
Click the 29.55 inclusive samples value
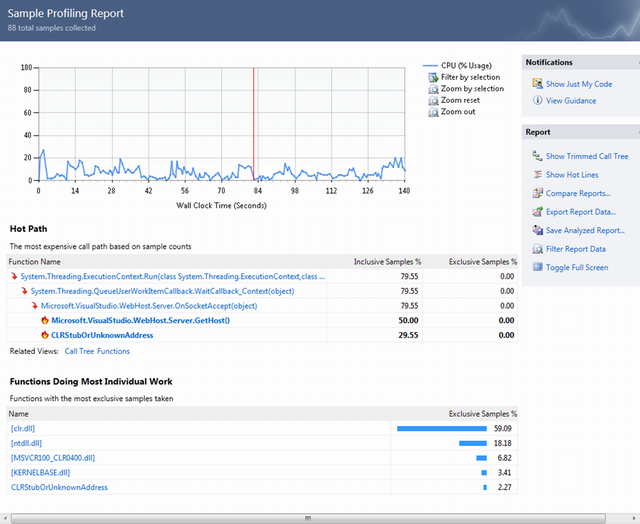[x=408, y=335]
